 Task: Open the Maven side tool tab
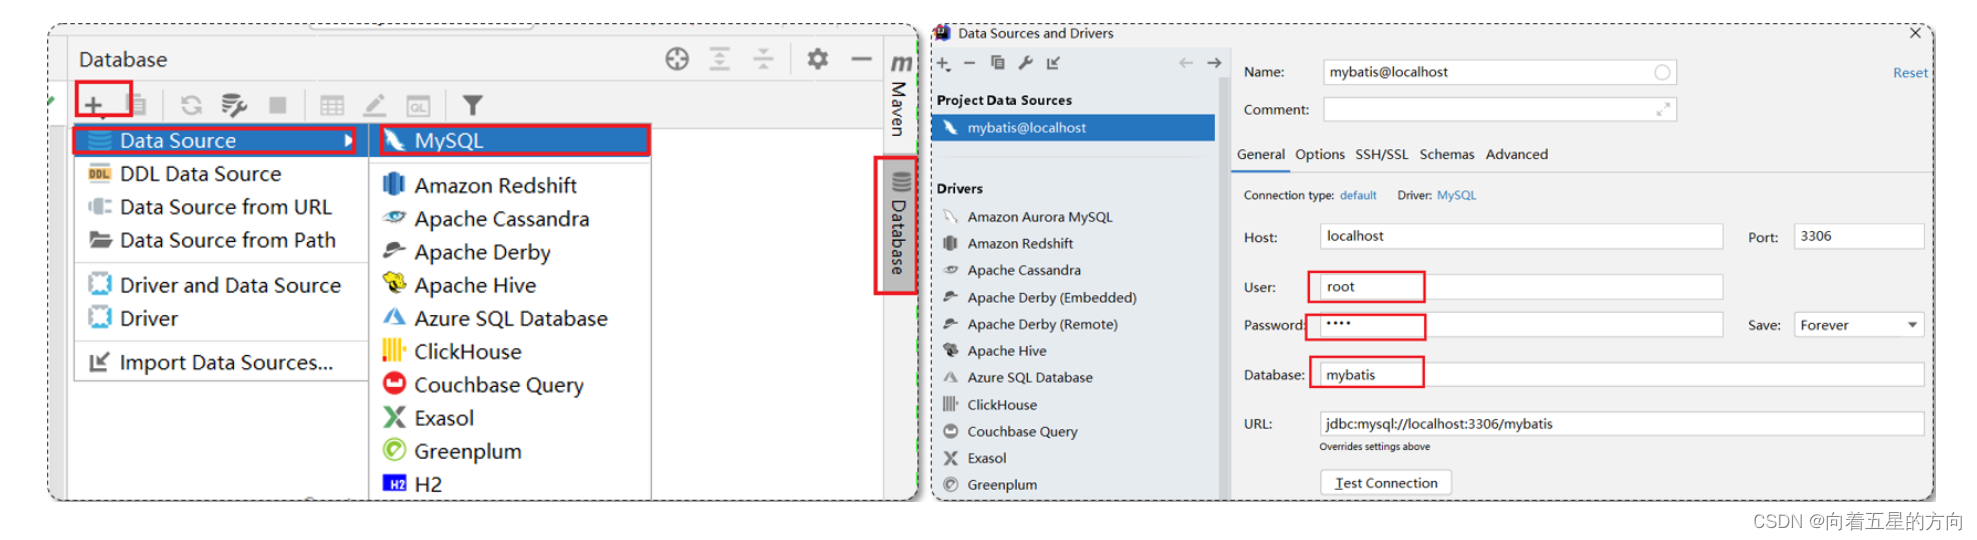(x=900, y=96)
